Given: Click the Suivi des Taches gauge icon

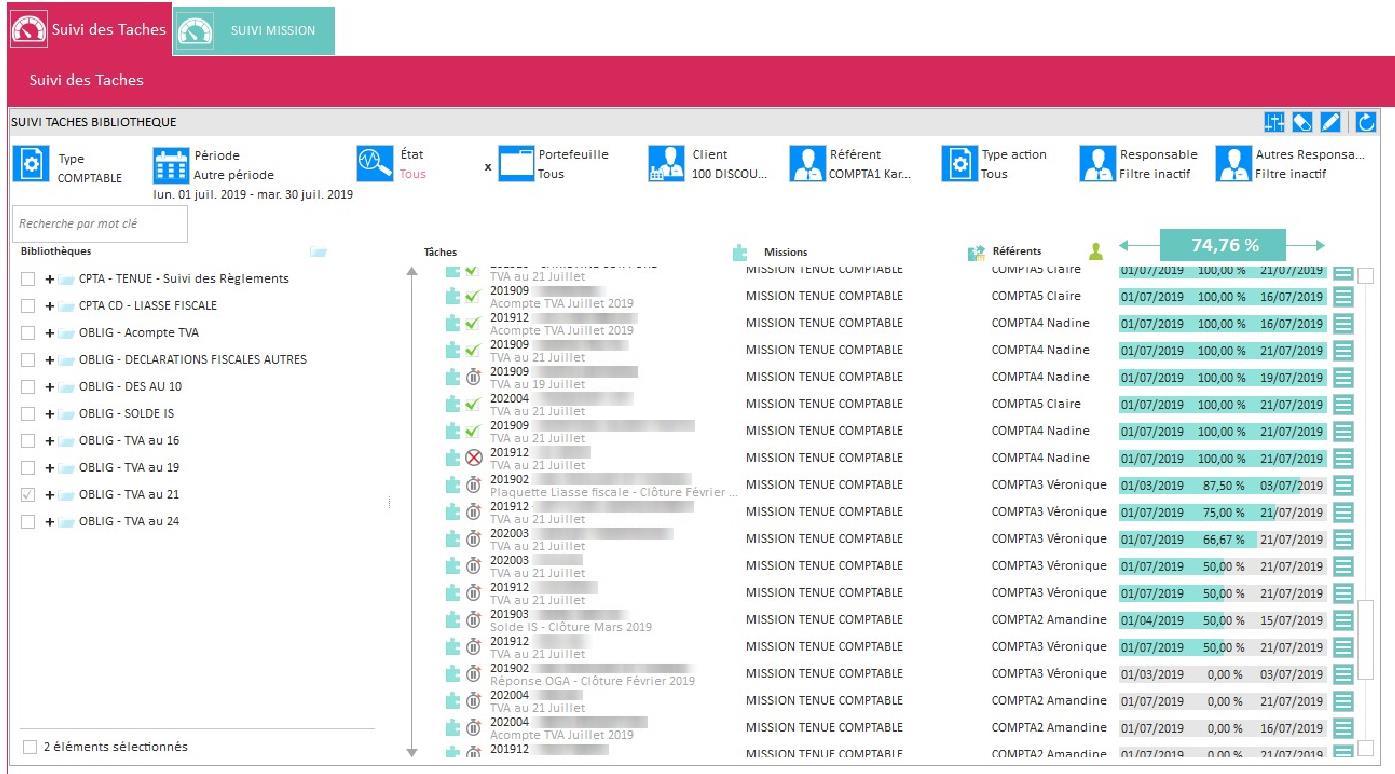Looking at the screenshot, I should (x=29, y=30).
